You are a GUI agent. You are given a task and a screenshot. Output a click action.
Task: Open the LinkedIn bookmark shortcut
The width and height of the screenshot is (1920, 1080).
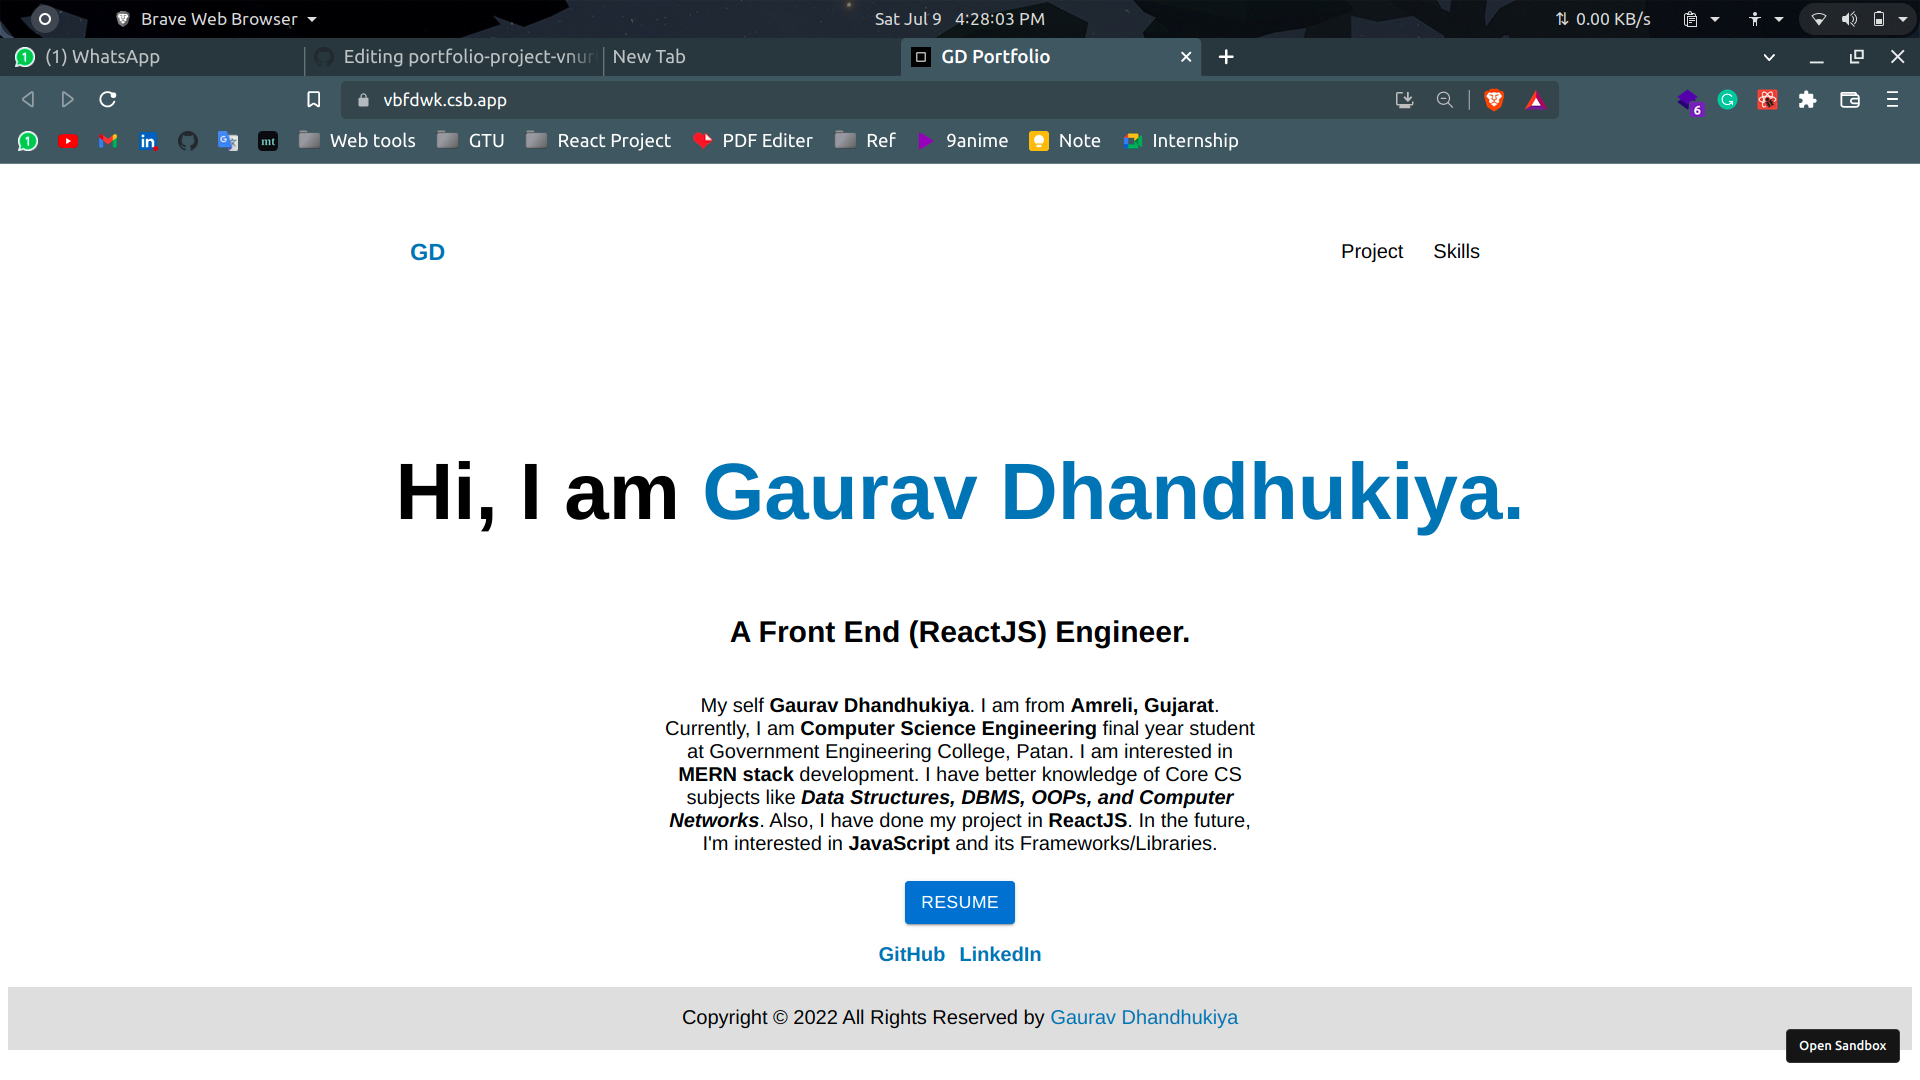148,141
